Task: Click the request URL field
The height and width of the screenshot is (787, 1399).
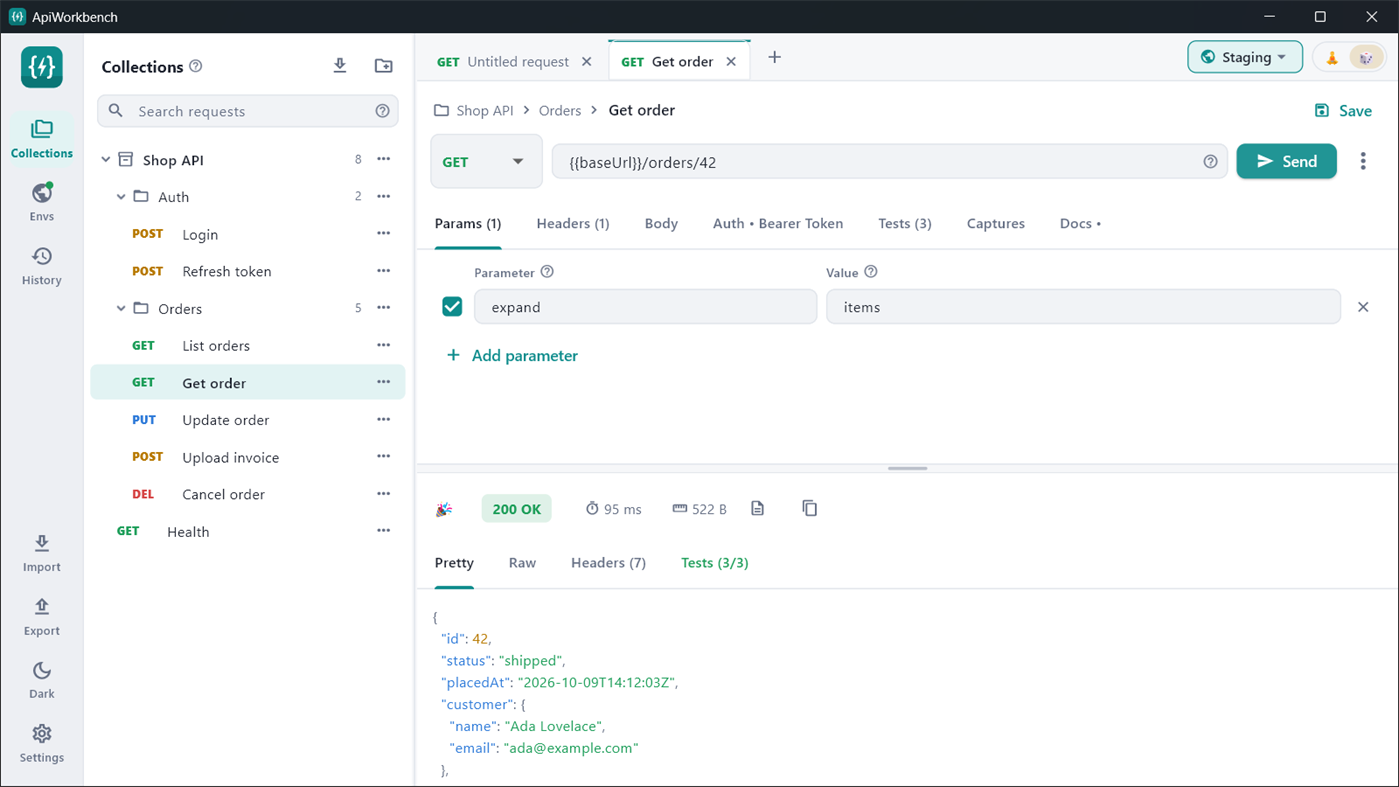Action: (x=890, y=162)
